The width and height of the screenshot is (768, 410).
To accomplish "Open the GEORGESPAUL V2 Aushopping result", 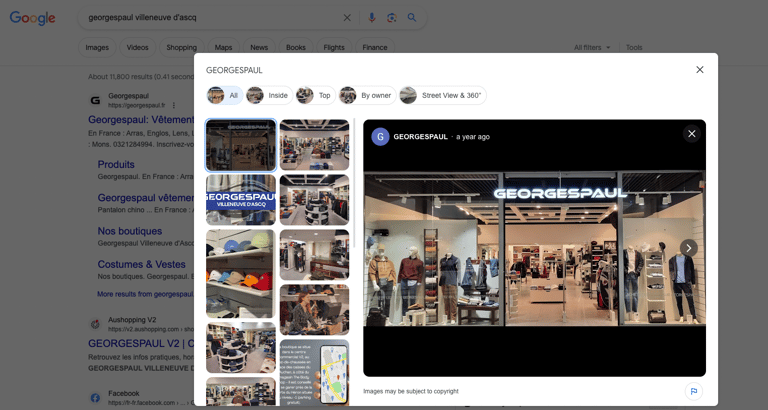I will click(x=141, y=343).
